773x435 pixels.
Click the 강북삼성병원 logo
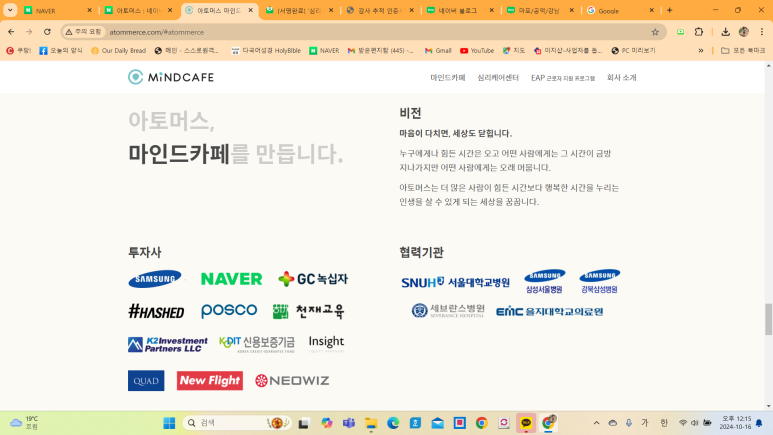click(x=599, y=282)
